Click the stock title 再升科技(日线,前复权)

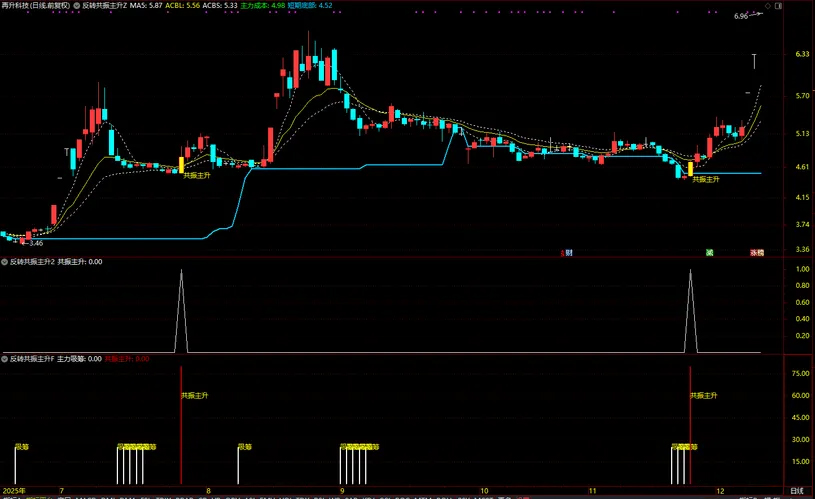35,6
